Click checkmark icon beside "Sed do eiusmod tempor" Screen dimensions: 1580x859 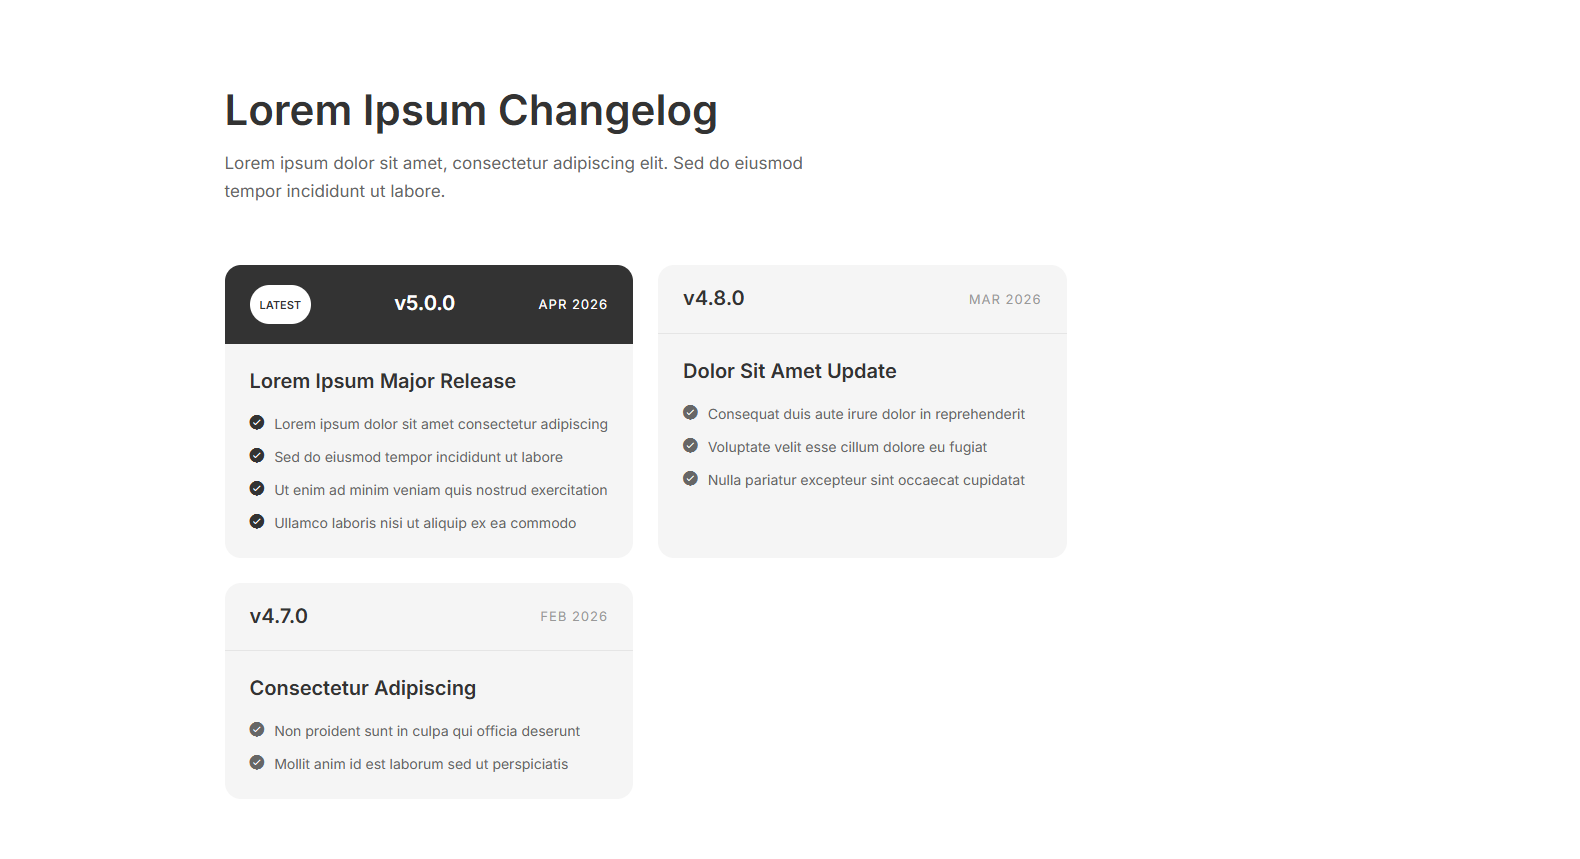click(x=257, y=456)
